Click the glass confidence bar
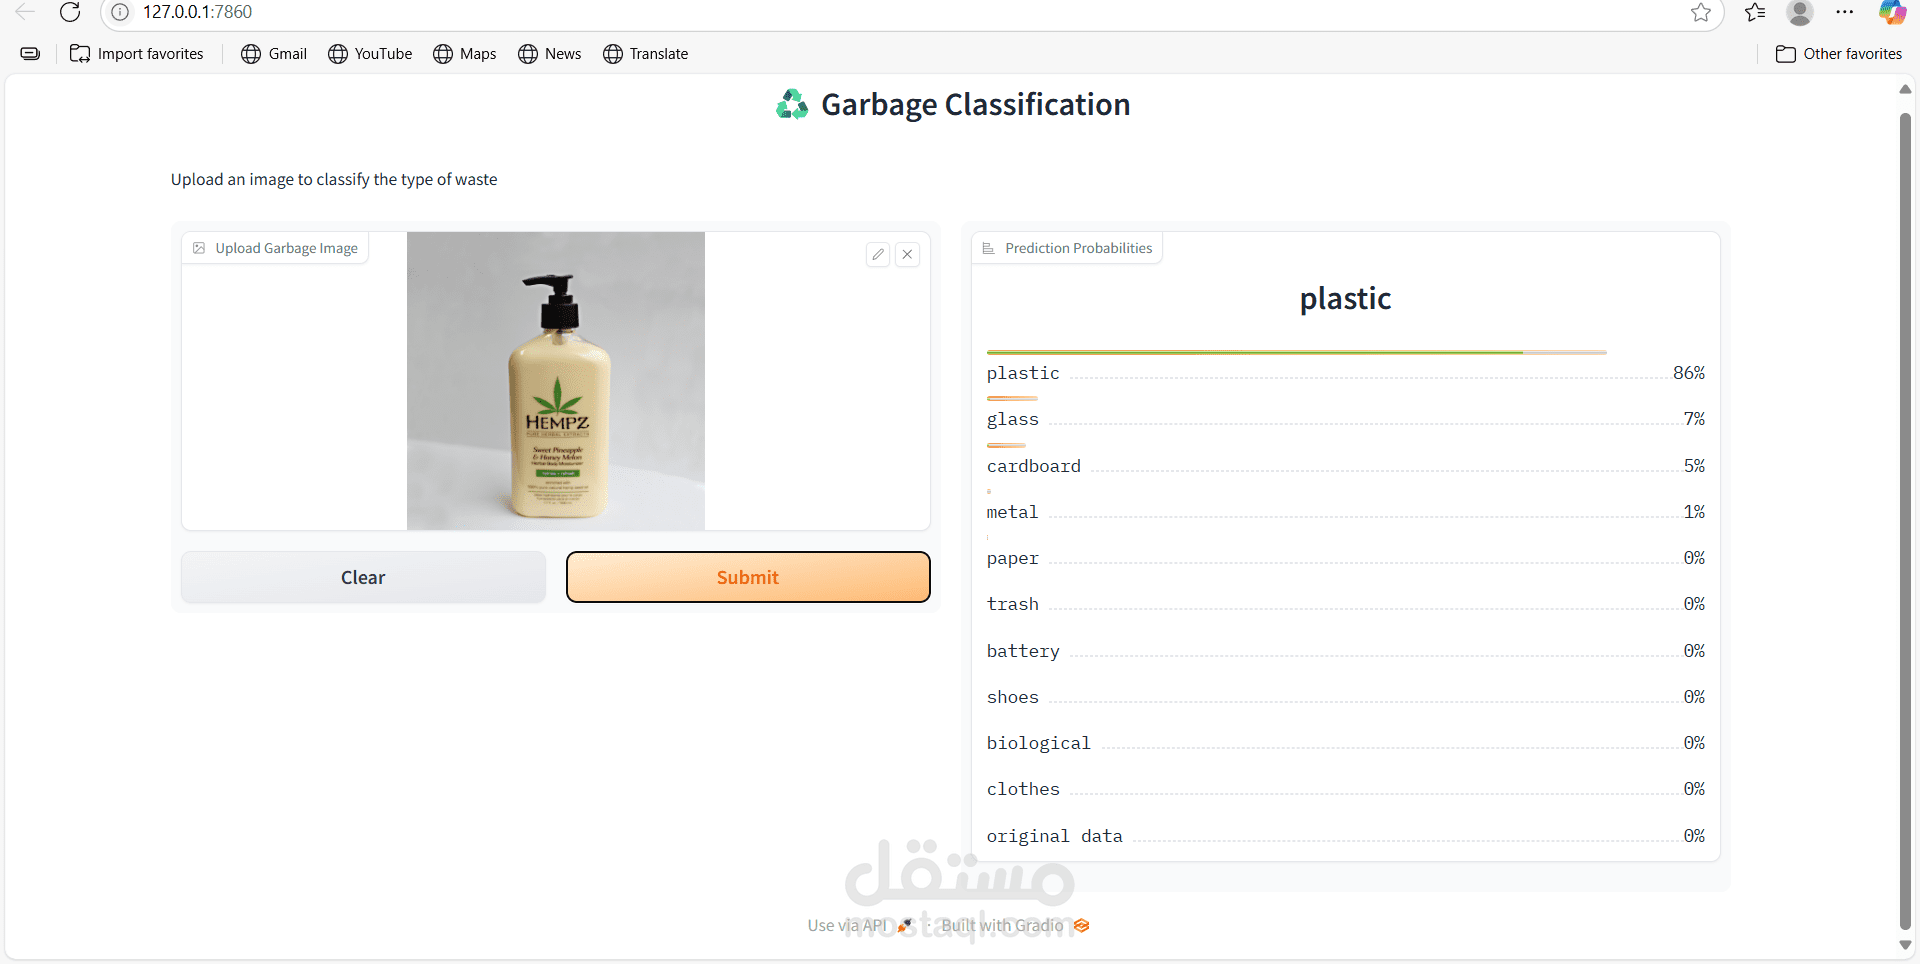This screenshot has height=964, width=1920. pos(1012,398)
